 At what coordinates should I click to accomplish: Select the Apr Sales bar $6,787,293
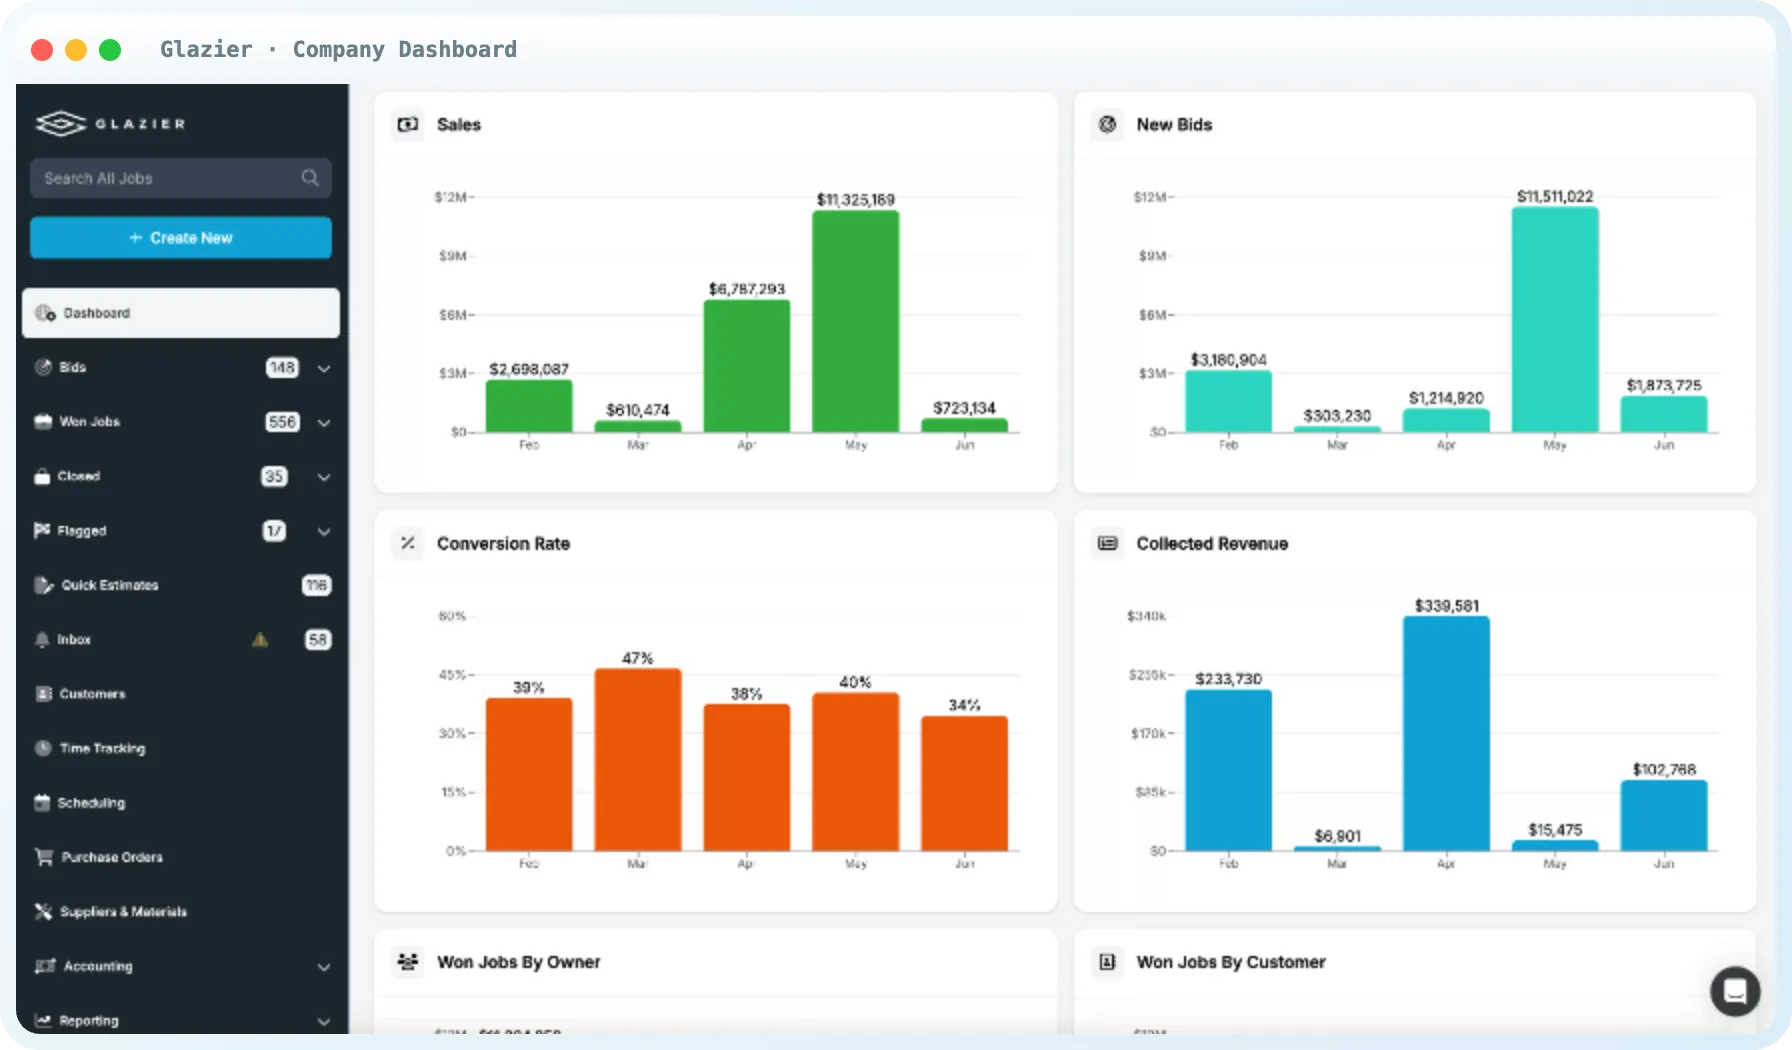(747, 366)
